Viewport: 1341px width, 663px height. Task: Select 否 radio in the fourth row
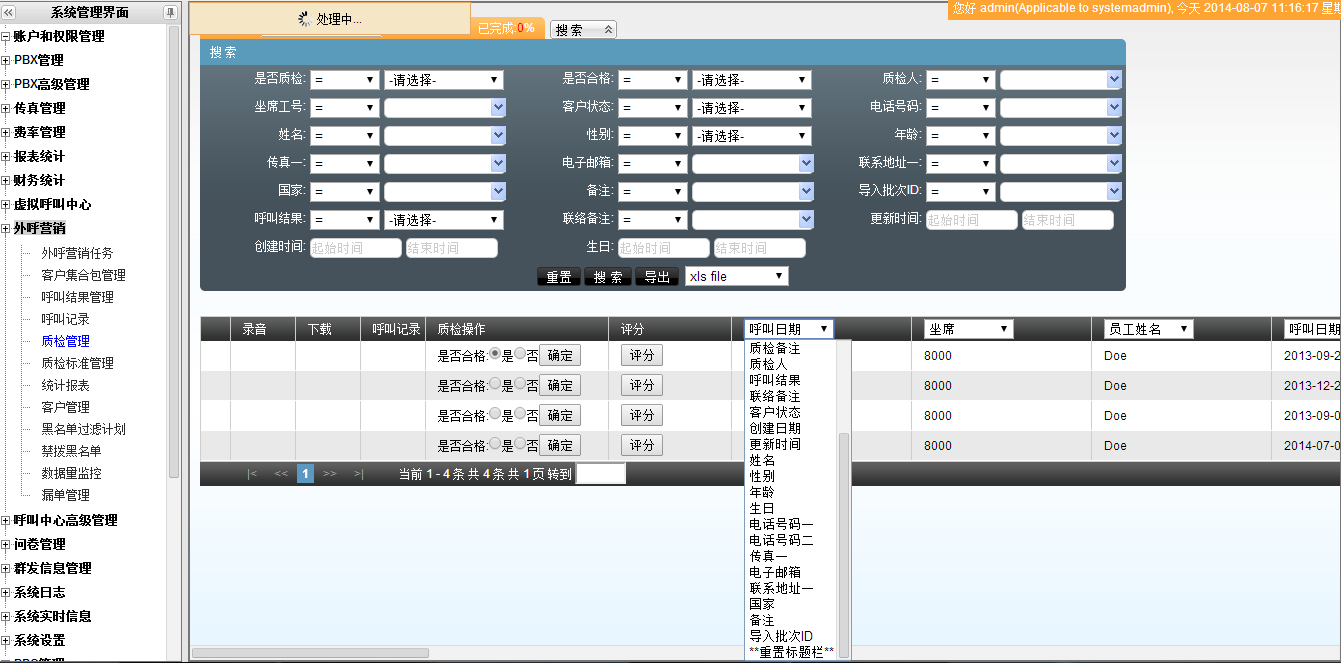coord(519,444)
